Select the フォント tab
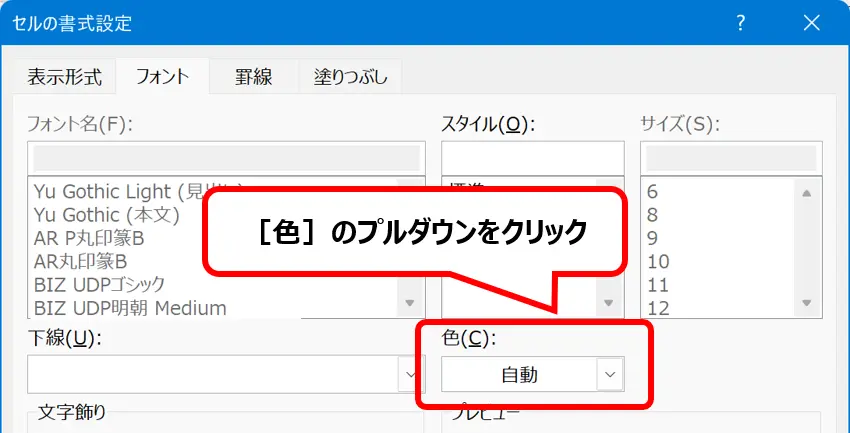The image size is (850, 433). pyautogui.click(x=163, y=76)
